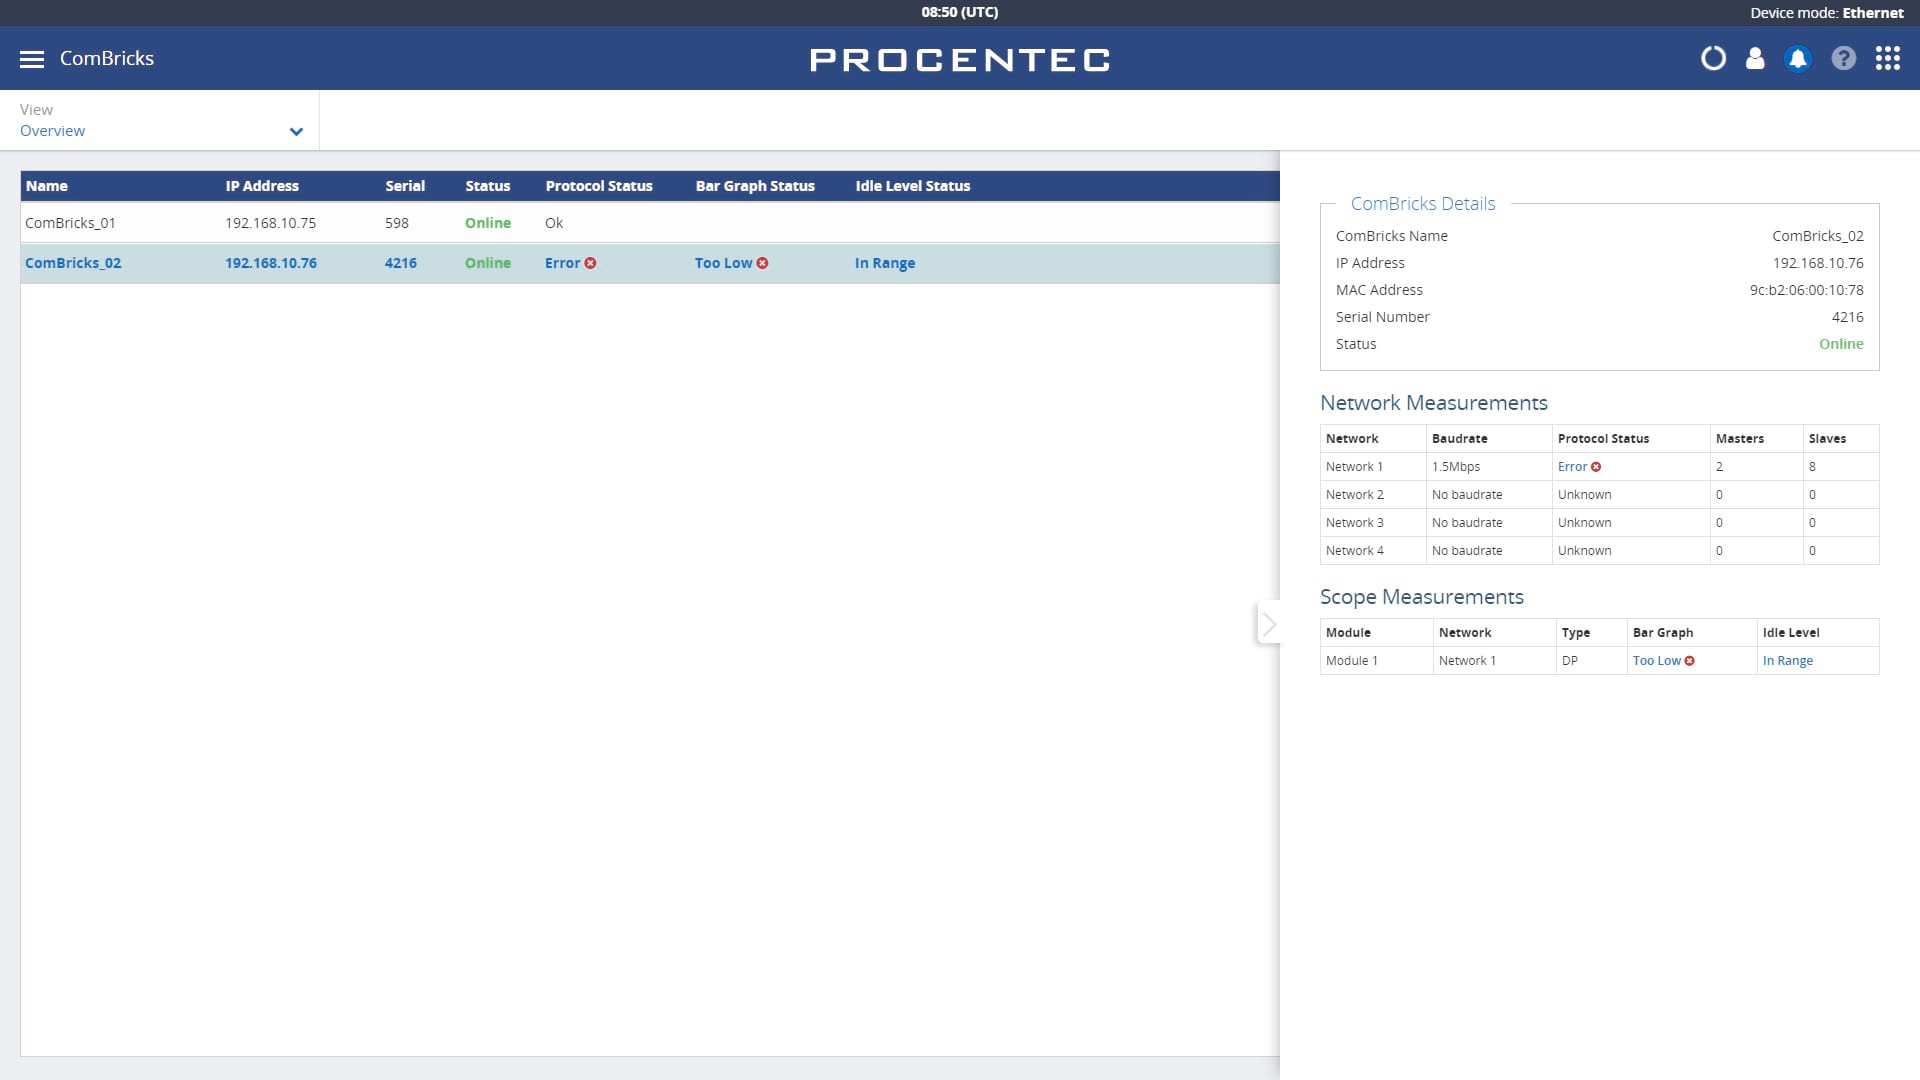Click the Error protocol status in the ComBricks_02 row
Screen dimensions: 1920x1080
562,263
